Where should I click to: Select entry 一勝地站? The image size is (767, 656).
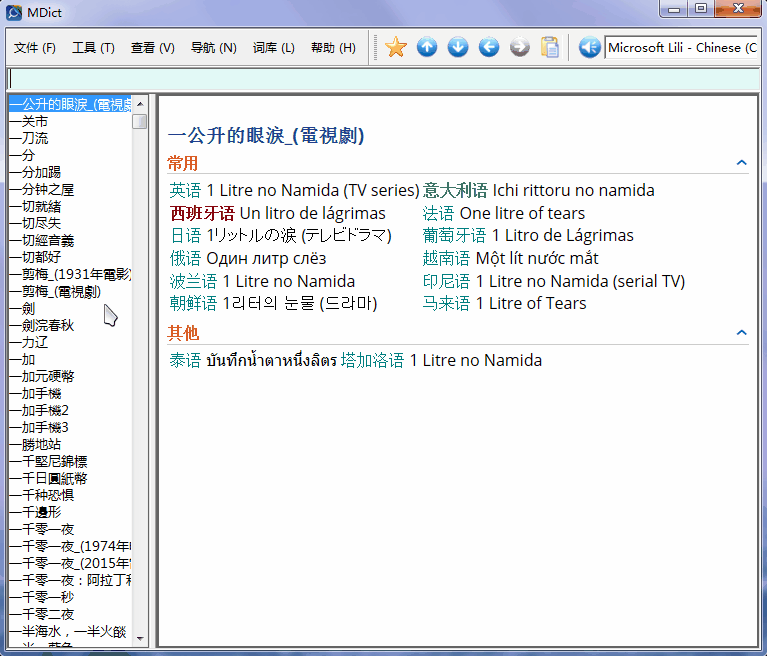coord(35,444)
